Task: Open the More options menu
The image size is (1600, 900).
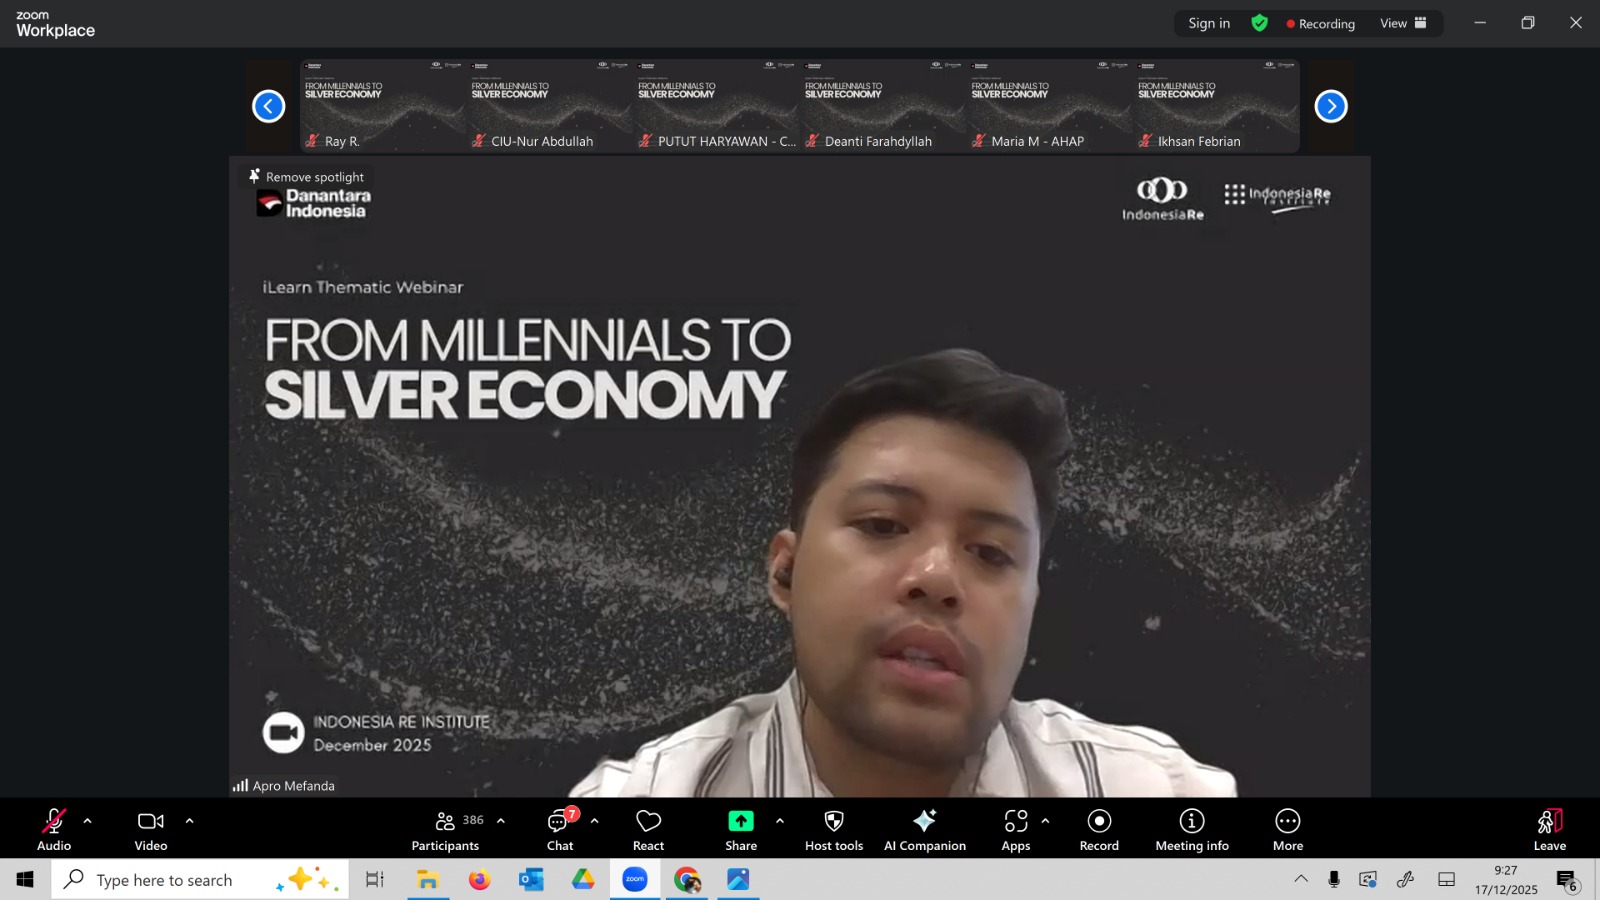Action: point(1287,830)
